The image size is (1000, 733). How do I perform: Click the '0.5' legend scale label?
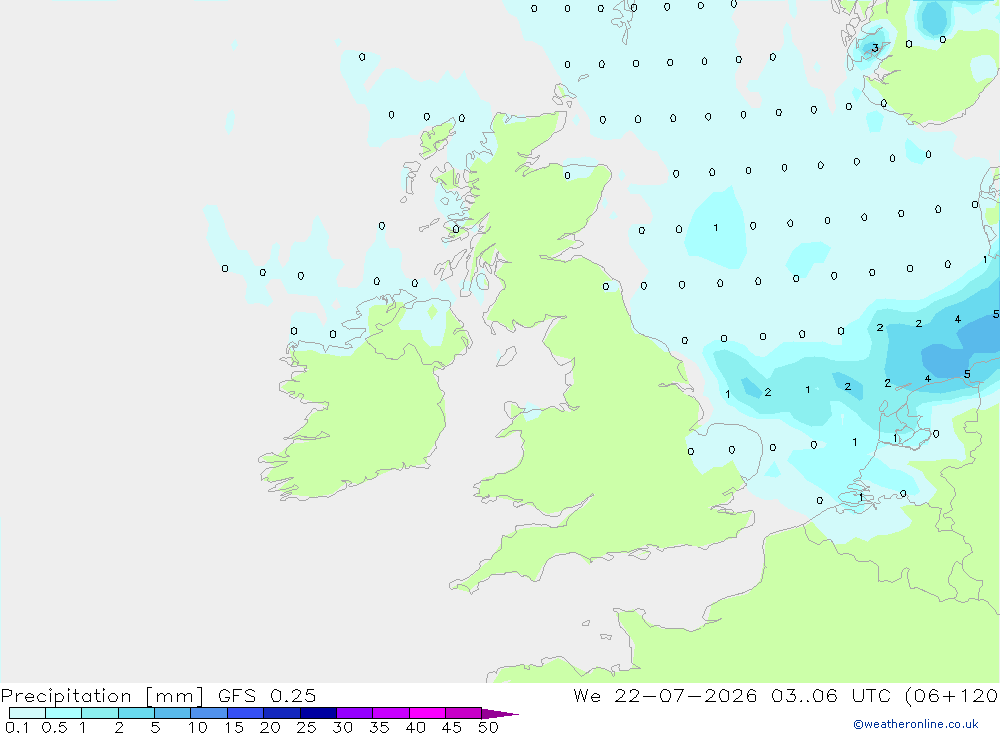point(54,727)
